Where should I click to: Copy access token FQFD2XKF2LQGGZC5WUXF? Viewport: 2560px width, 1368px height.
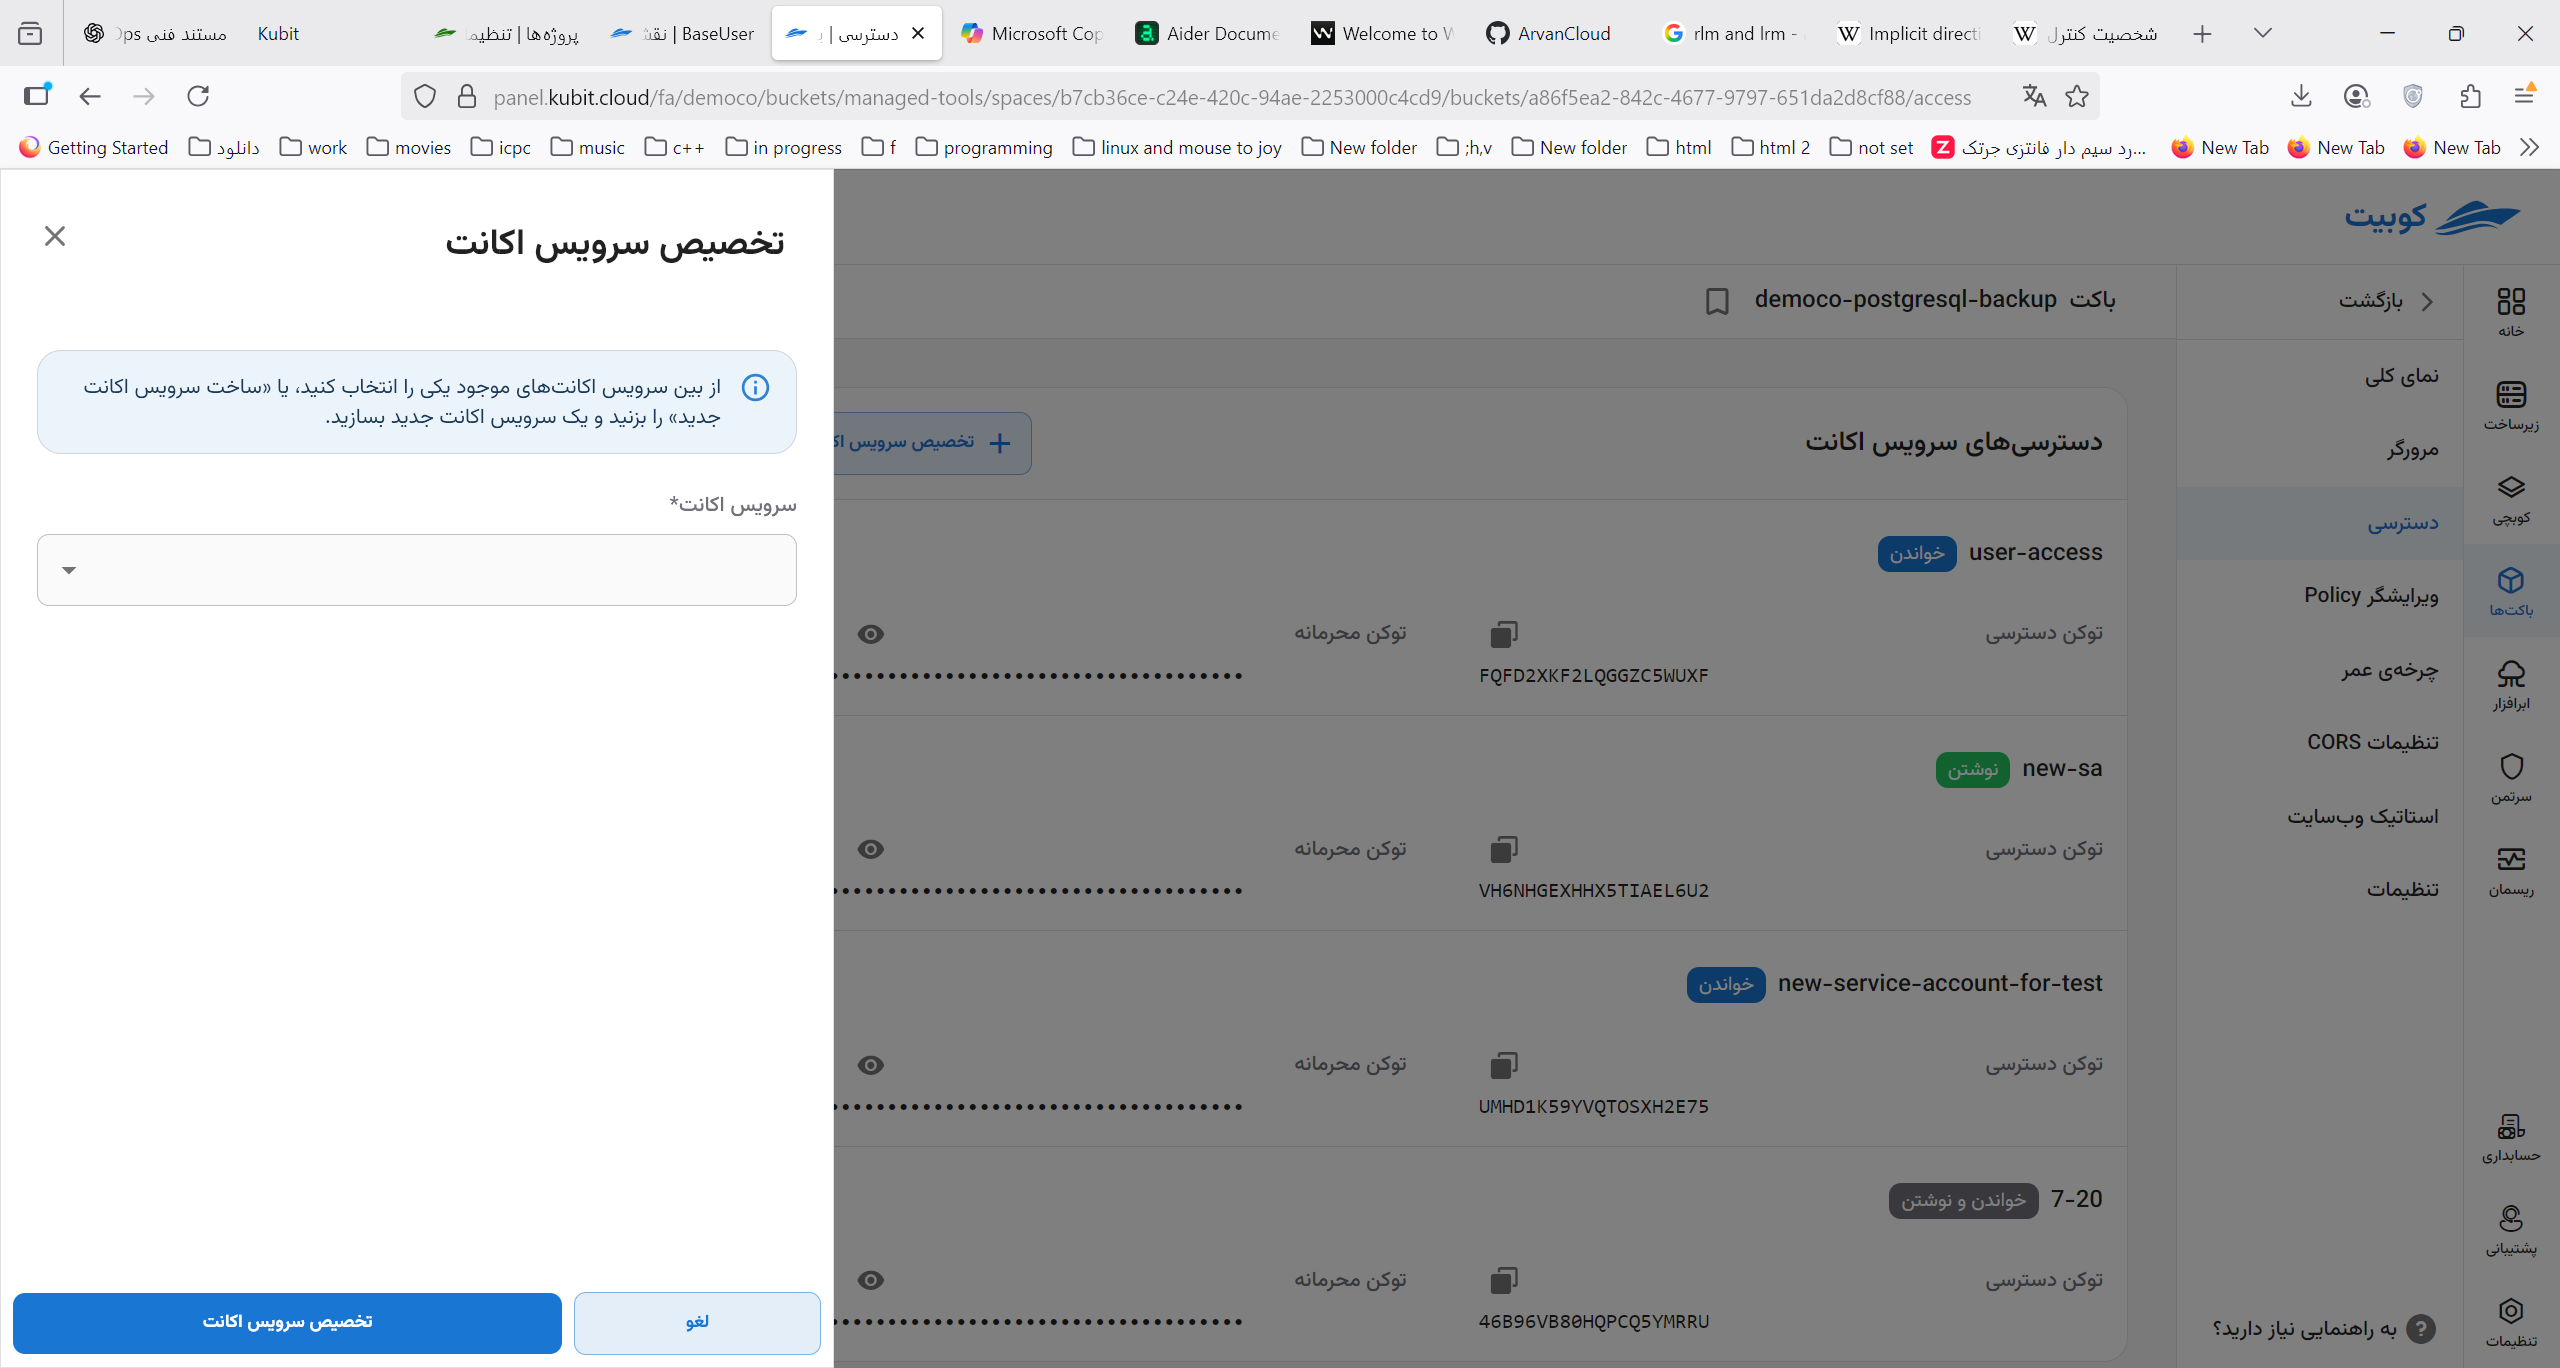point(1504,634)
